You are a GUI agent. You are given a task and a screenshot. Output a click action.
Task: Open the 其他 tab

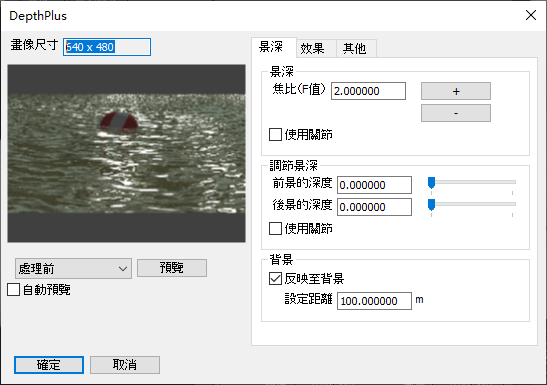(356, 48)
